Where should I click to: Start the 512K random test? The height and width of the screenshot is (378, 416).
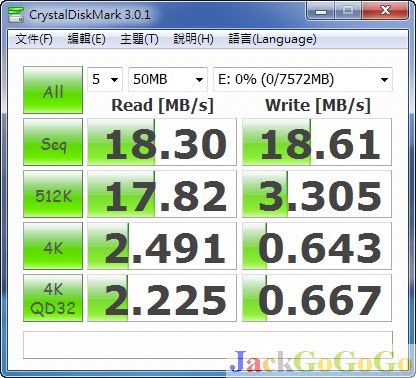click(53, 194)
